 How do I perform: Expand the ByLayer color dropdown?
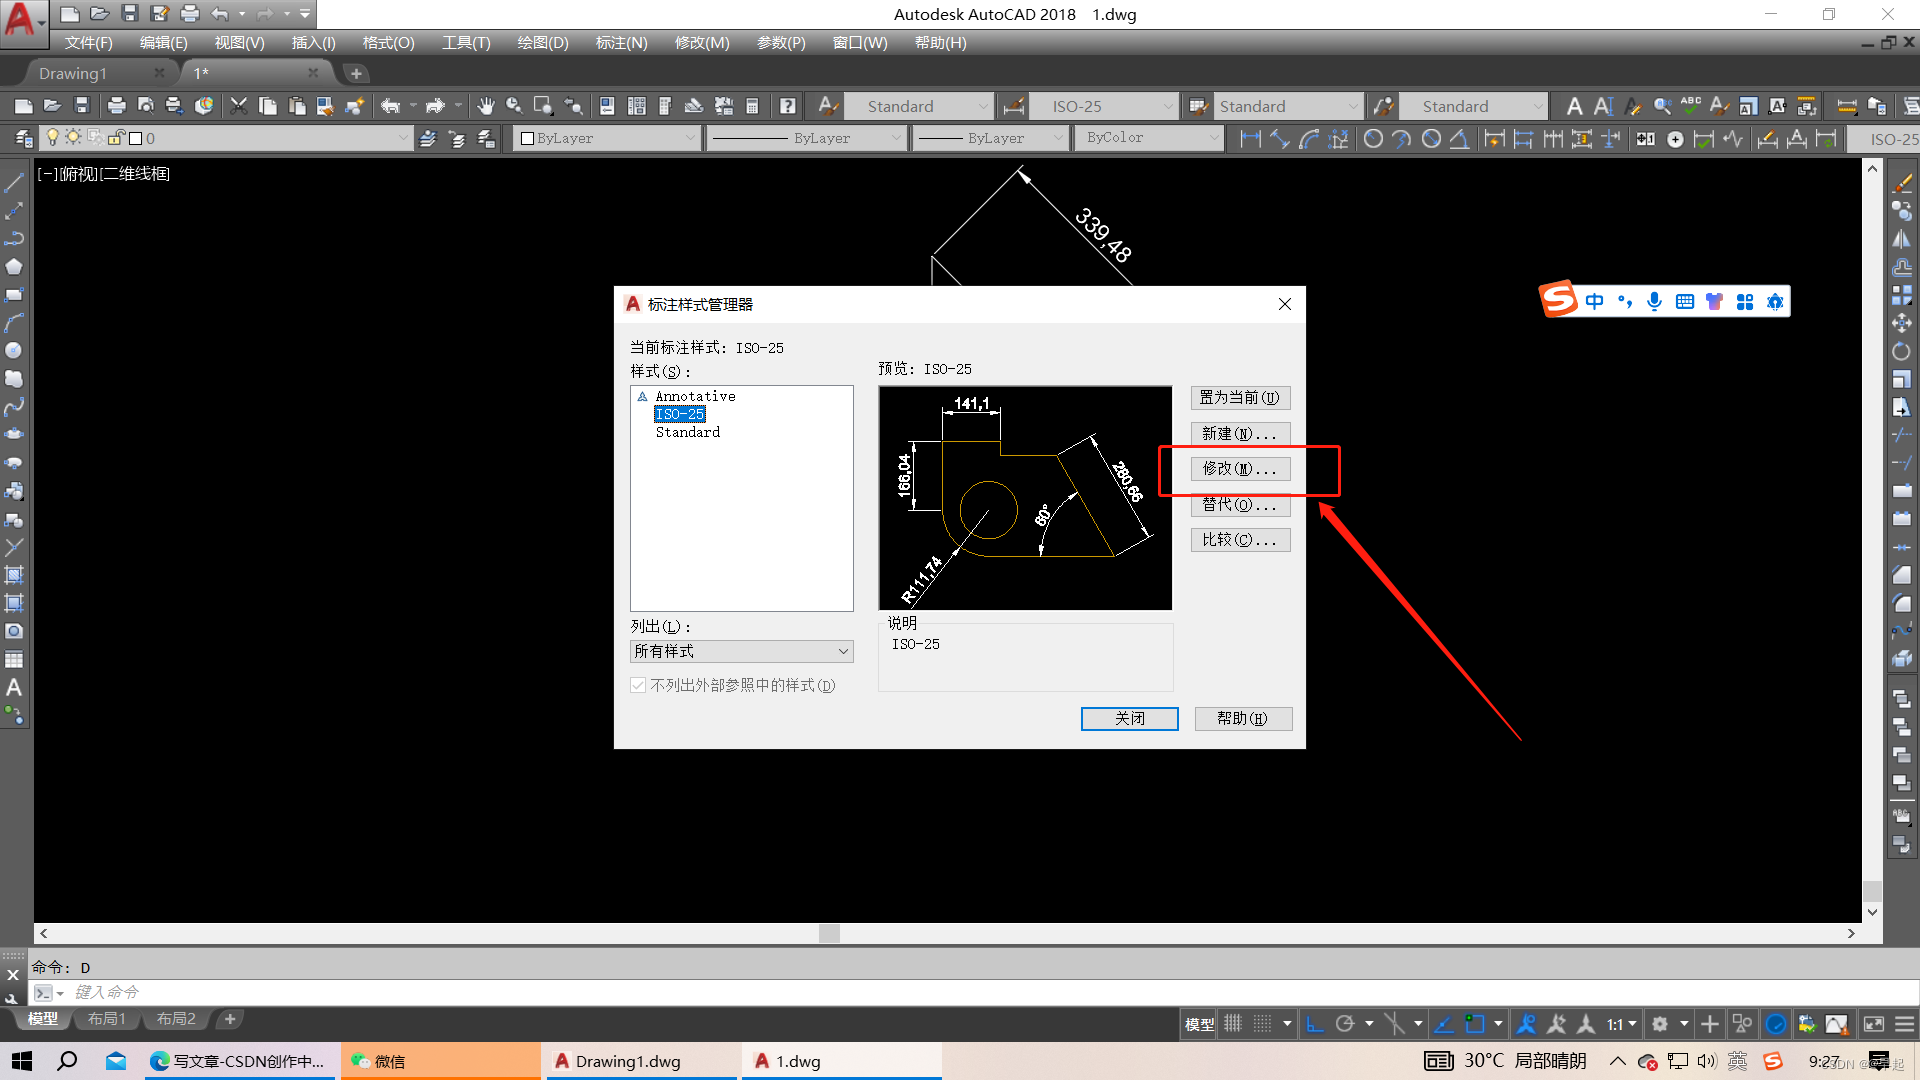click(690, 138)
